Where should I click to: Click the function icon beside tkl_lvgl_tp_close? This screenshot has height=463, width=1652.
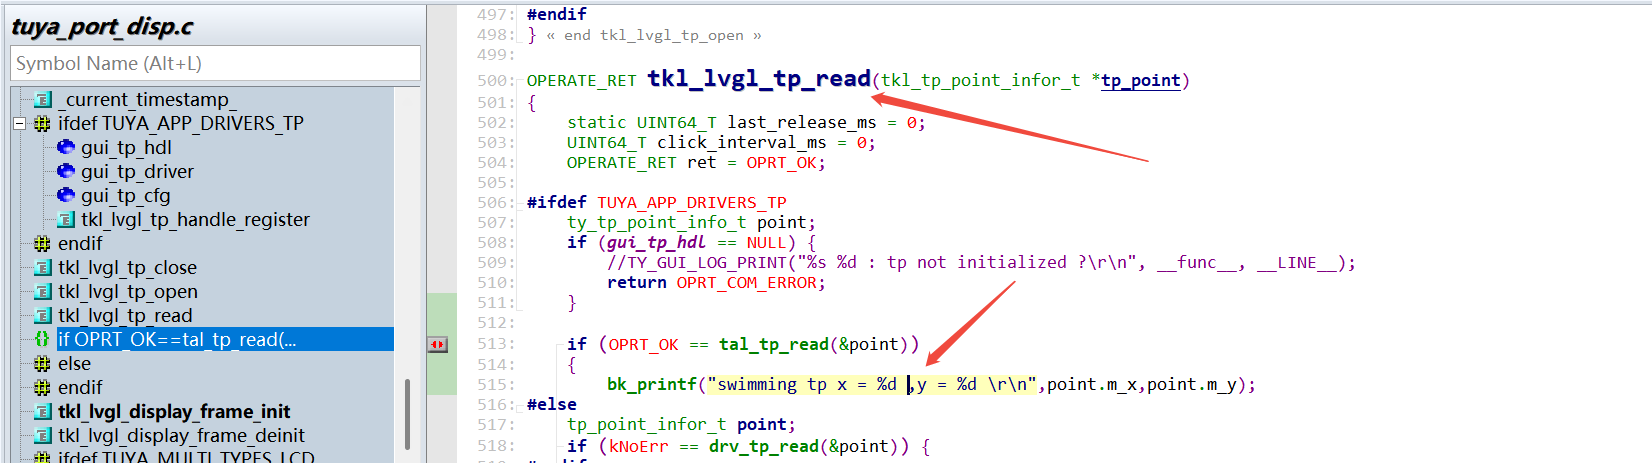(x=43, y=267)
